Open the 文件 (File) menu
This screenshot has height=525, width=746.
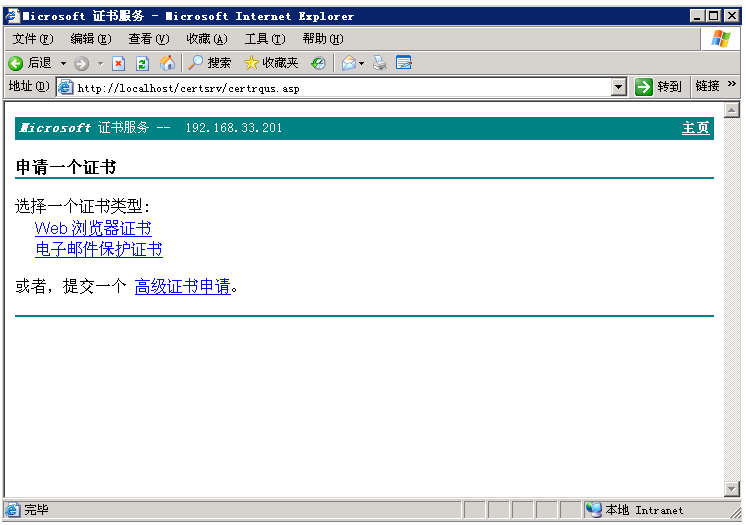(32, 39)
